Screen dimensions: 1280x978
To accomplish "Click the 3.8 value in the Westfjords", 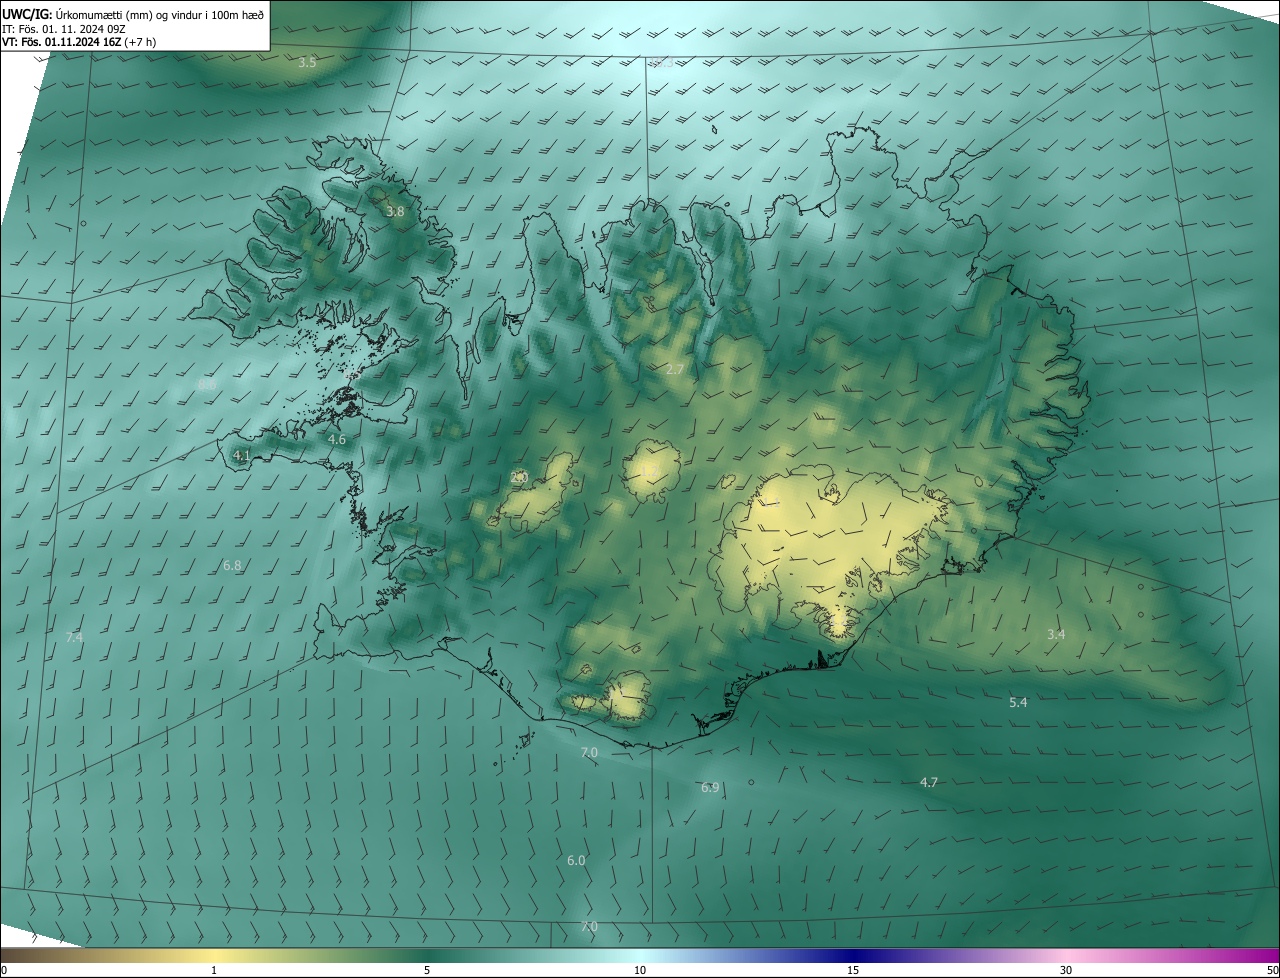I will (x=395, y=211).
